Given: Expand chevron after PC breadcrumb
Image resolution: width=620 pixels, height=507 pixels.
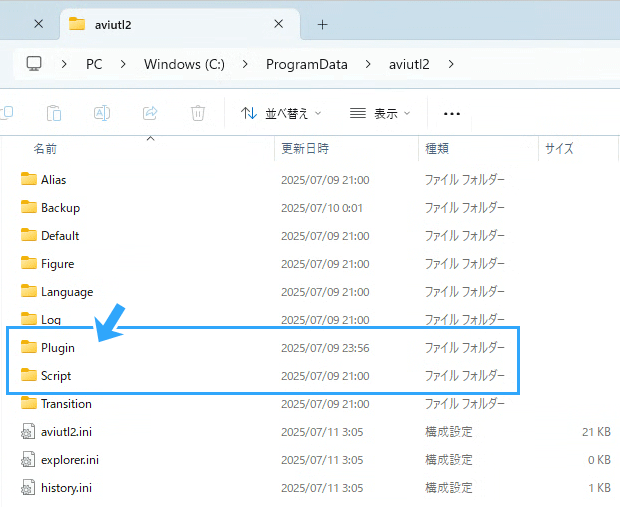Looking at the screenshot, I should (x=123, y=64).
